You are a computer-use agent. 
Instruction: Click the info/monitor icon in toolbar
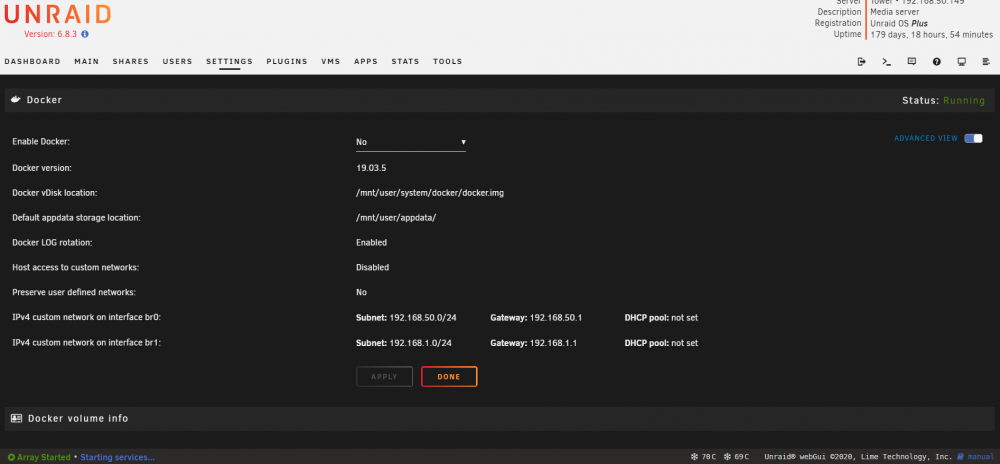point(961,62)
